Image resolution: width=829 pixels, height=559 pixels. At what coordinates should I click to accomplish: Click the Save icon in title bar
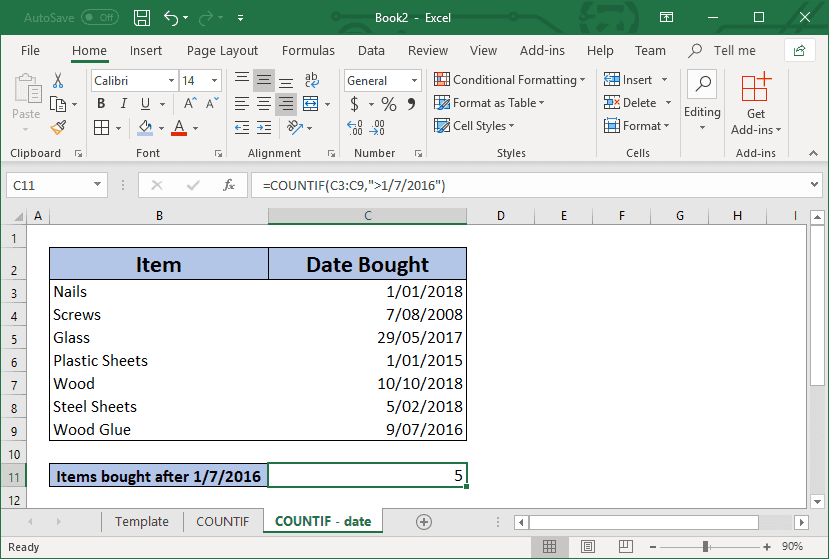pos(142,17)
